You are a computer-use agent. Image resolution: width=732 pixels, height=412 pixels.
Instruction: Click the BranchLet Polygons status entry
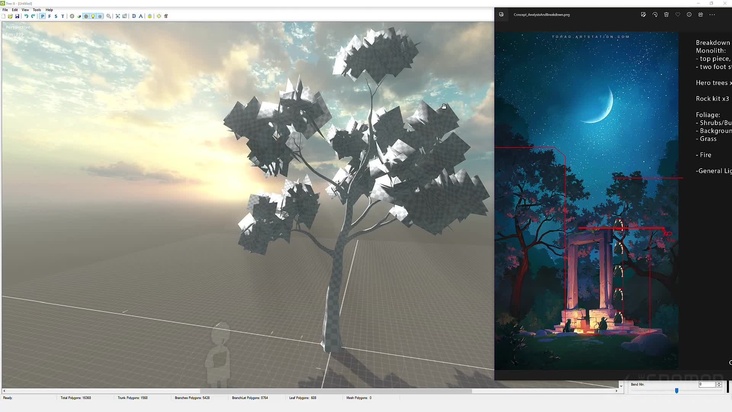click(x=250, y=398)
